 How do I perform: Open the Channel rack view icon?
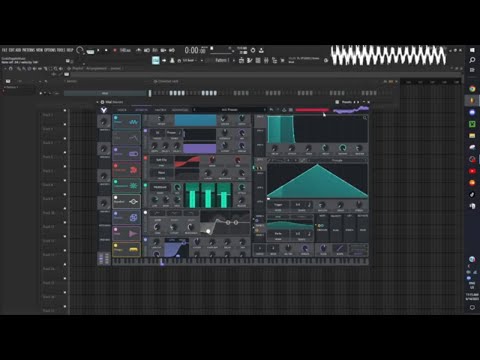[258, 60]
